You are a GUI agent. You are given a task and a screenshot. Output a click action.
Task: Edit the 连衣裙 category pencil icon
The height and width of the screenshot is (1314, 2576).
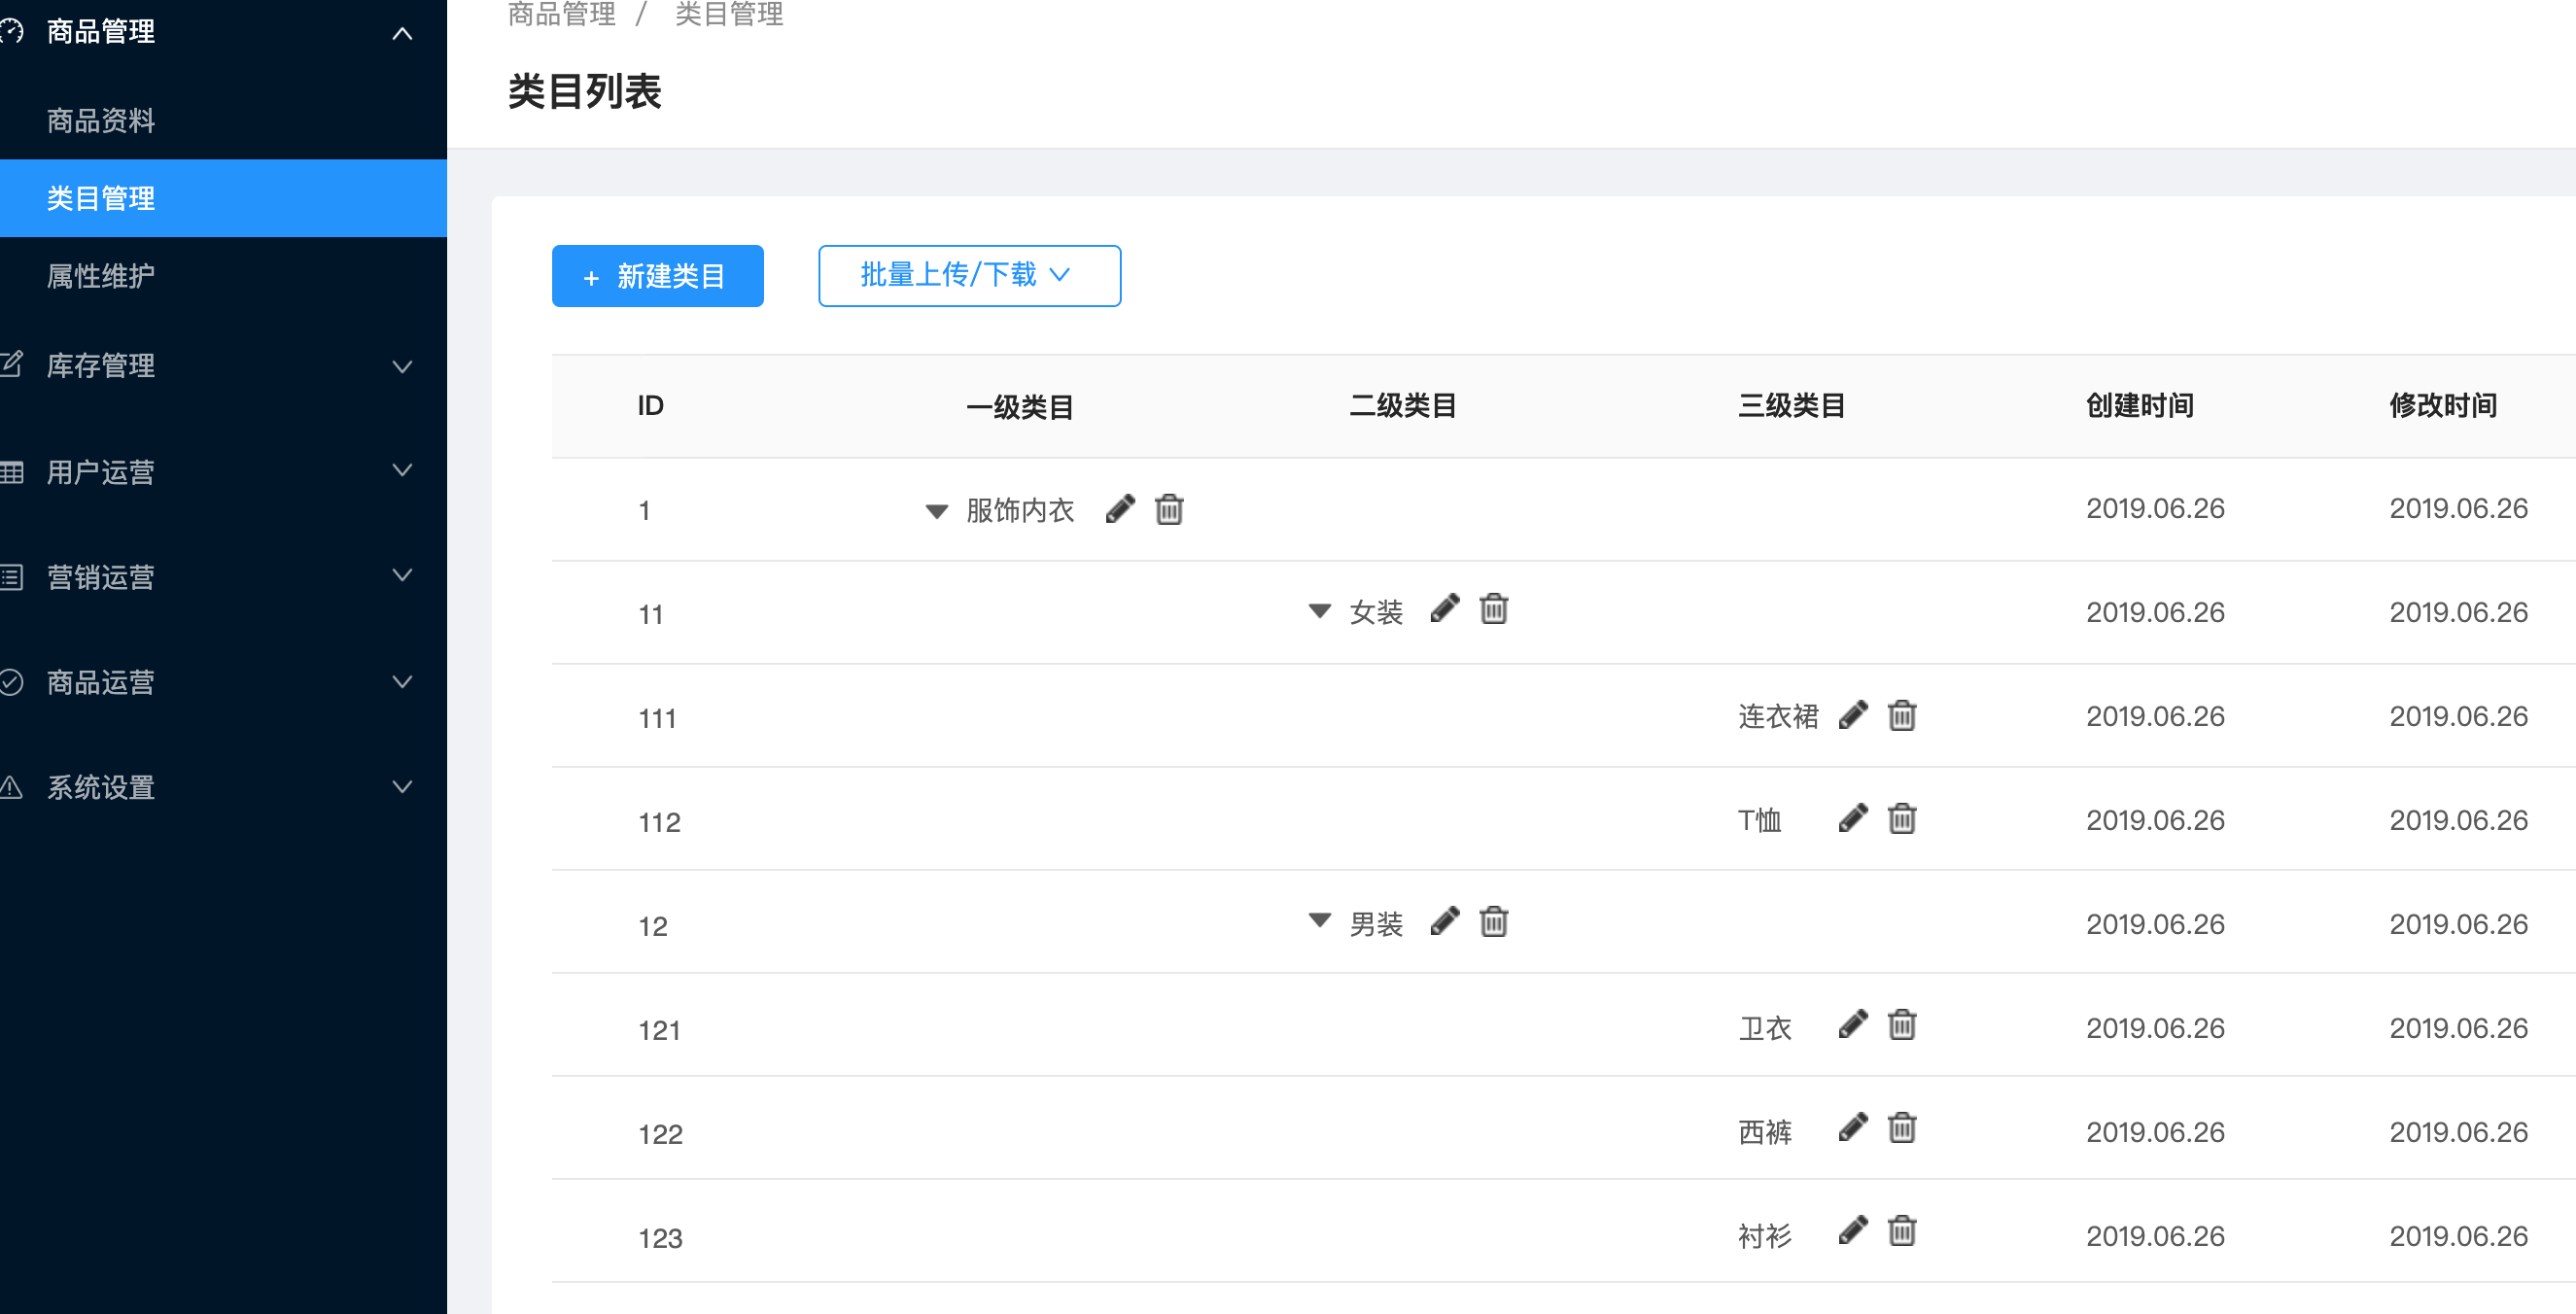tap(1853, 715)
